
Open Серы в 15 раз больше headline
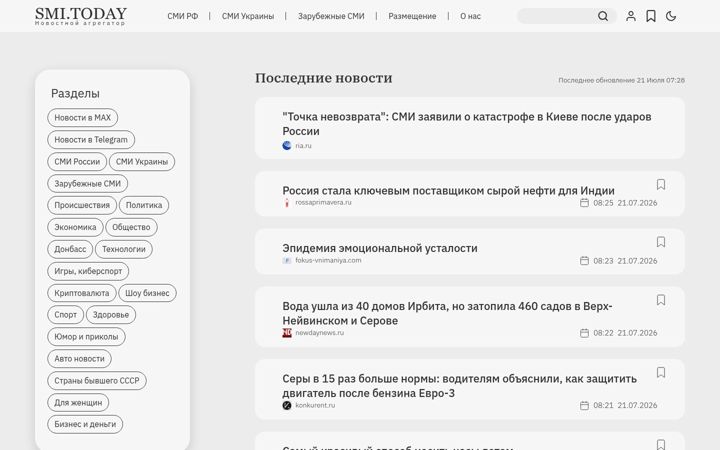click(x=460, y=386)
